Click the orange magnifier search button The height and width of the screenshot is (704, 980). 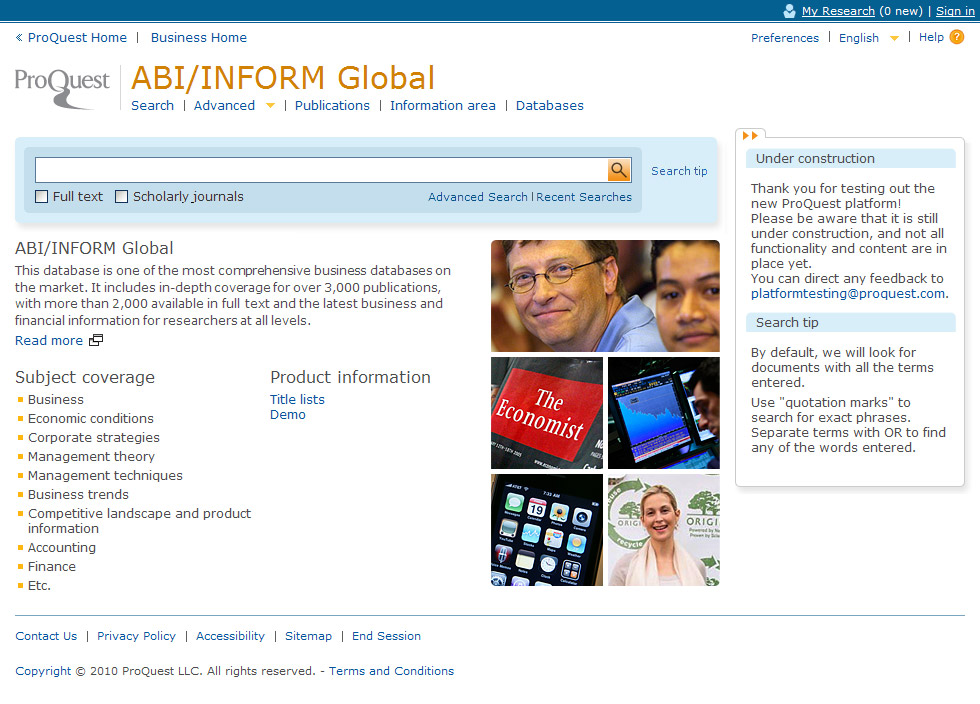[619, 170]
